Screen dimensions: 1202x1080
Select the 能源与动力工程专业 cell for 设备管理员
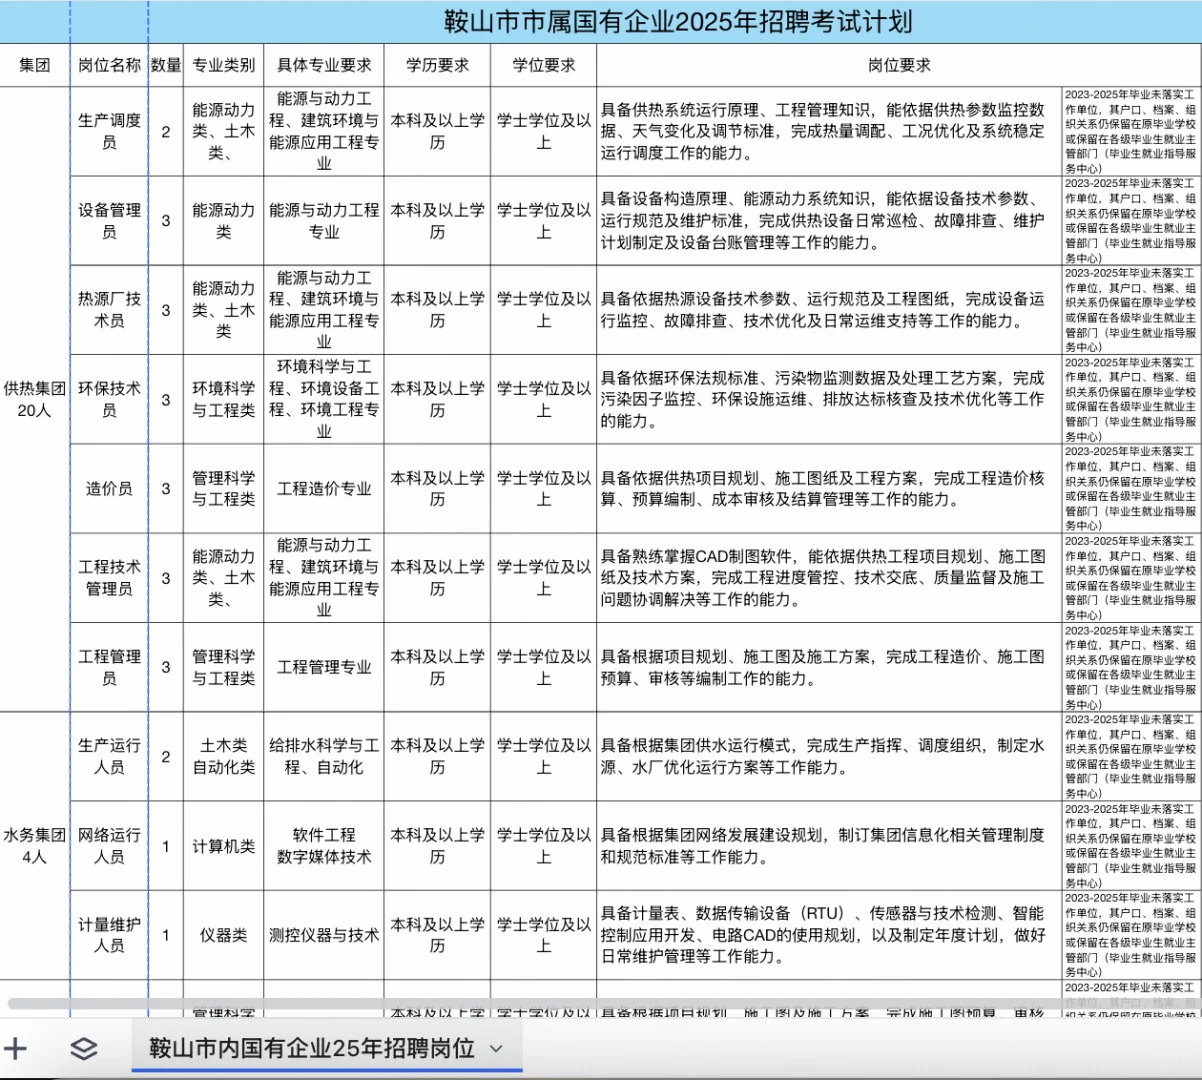(x=324, y=220)
